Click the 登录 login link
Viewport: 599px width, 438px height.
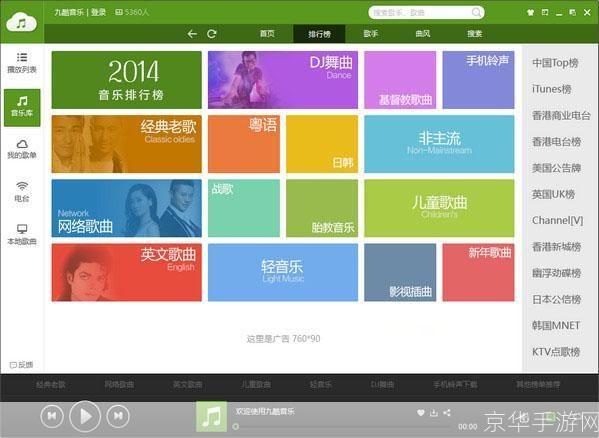coord(99,12)
